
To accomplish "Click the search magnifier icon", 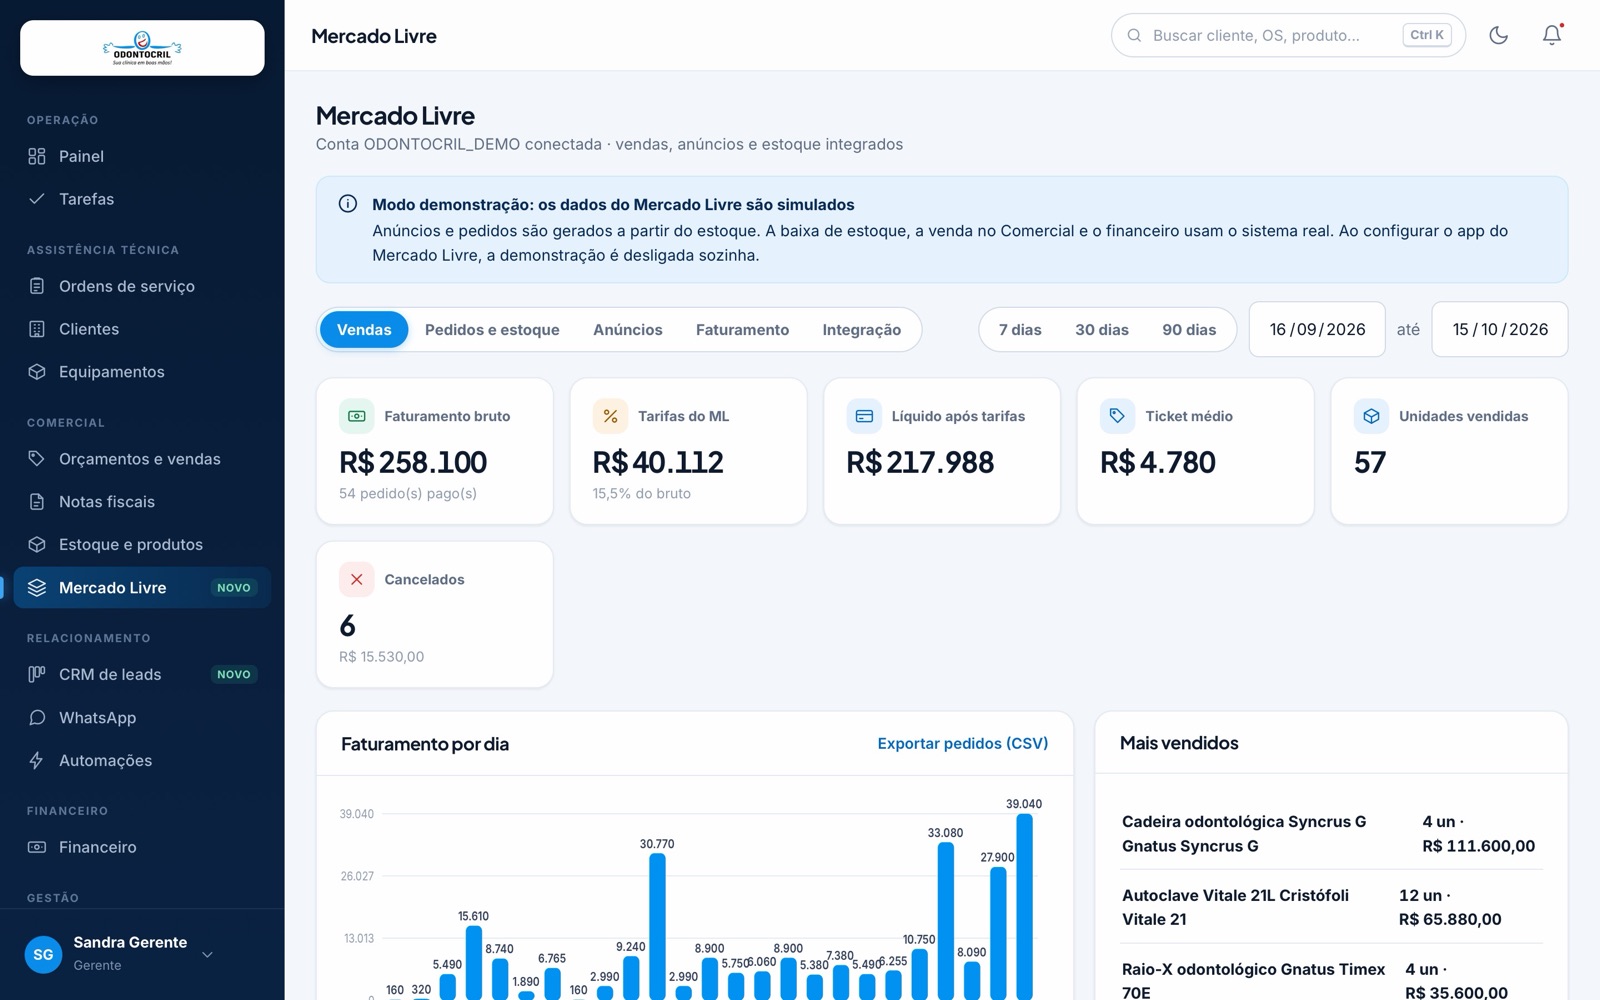I will pyautogui.click(x=1134, y=35).
